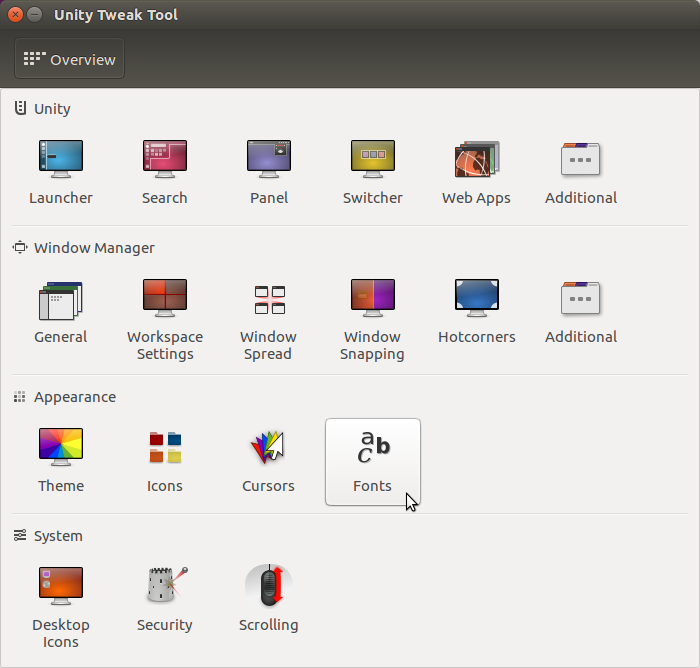
Task: Open Window Snapping settings
Action: click(373, 319)
